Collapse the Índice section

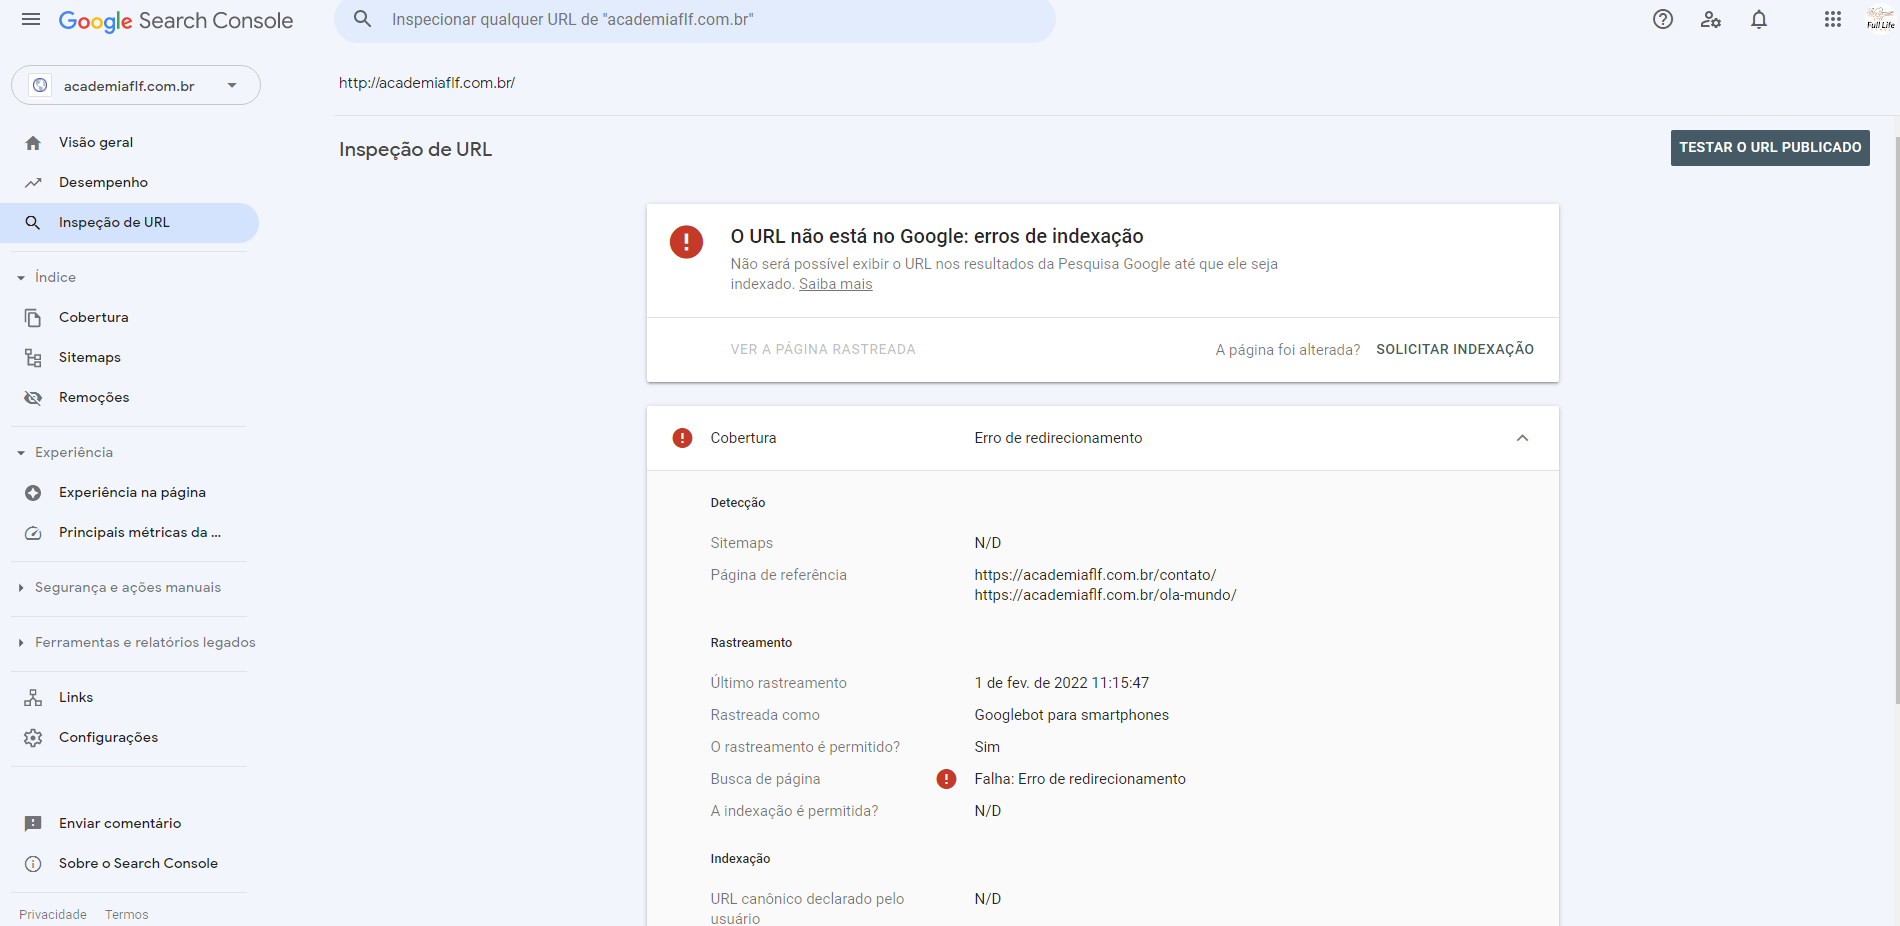click(x=21, y=278)
